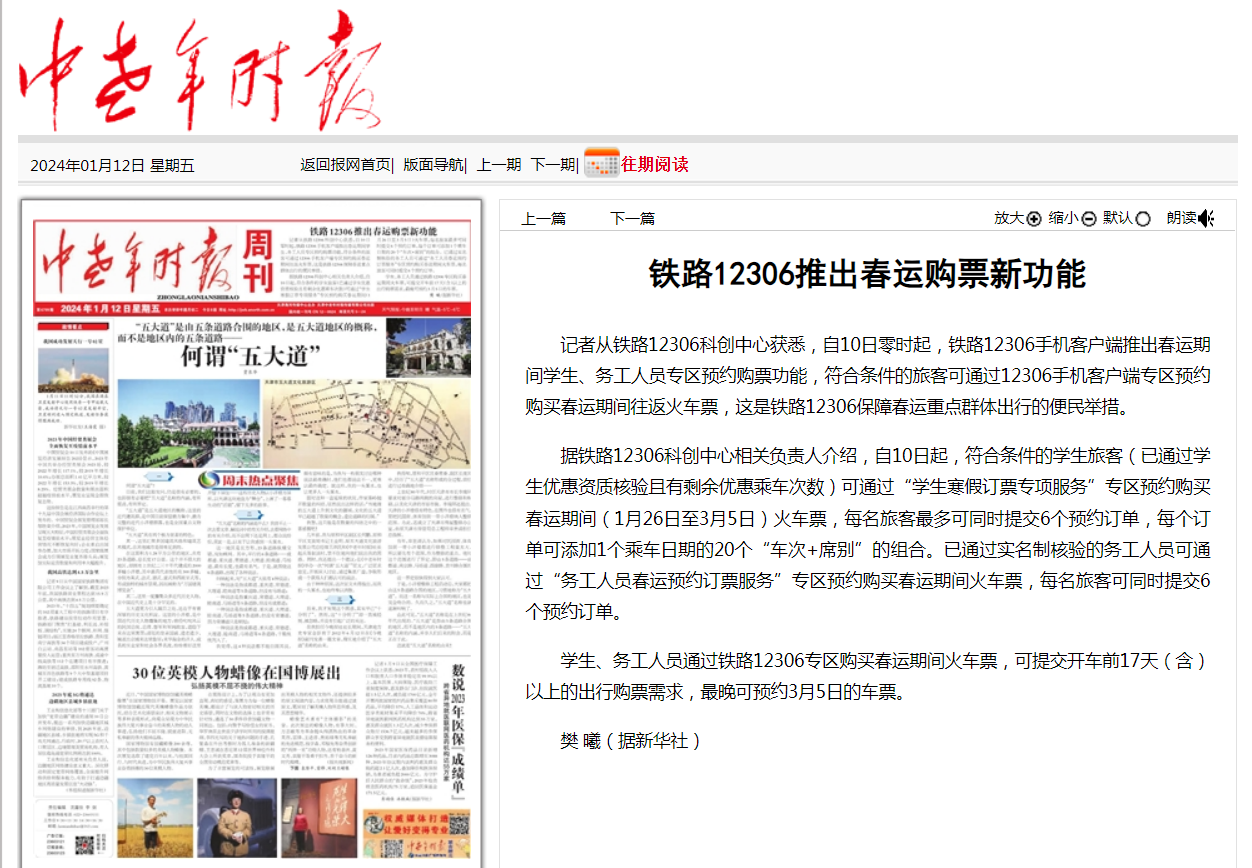Go to next issue with 下一期
The width and height of the screenshot is (1252, 868).
click(x=552, y=165)
